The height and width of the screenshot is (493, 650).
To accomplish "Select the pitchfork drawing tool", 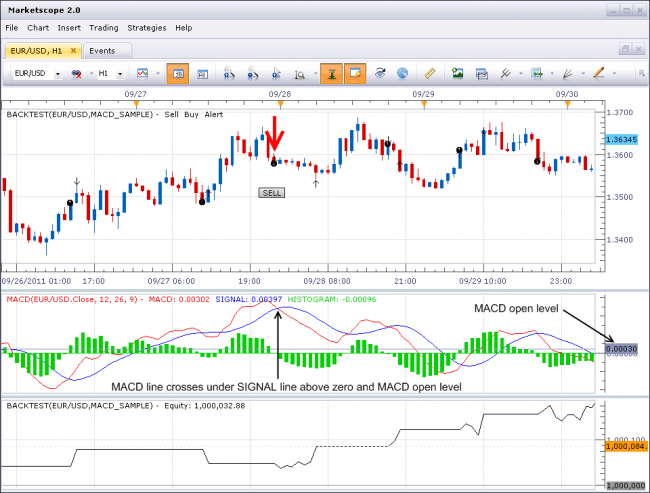I will pyautogui.click(x=505, y=74).
